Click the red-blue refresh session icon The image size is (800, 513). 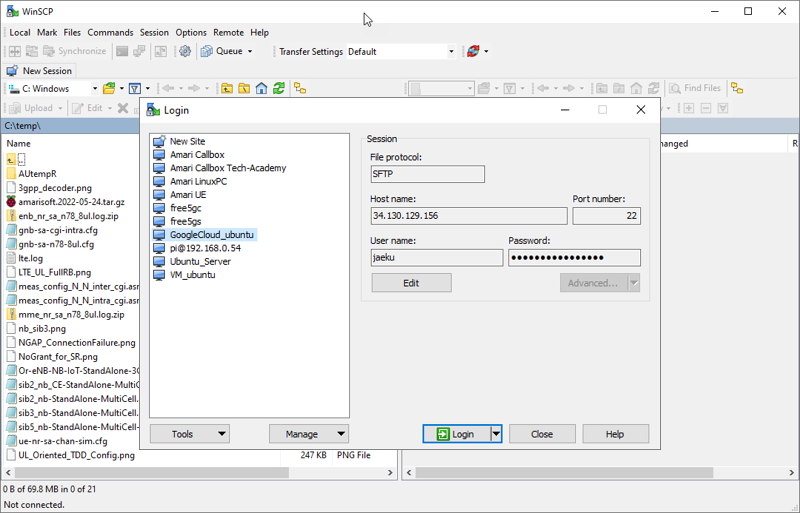tap(473, 51)
